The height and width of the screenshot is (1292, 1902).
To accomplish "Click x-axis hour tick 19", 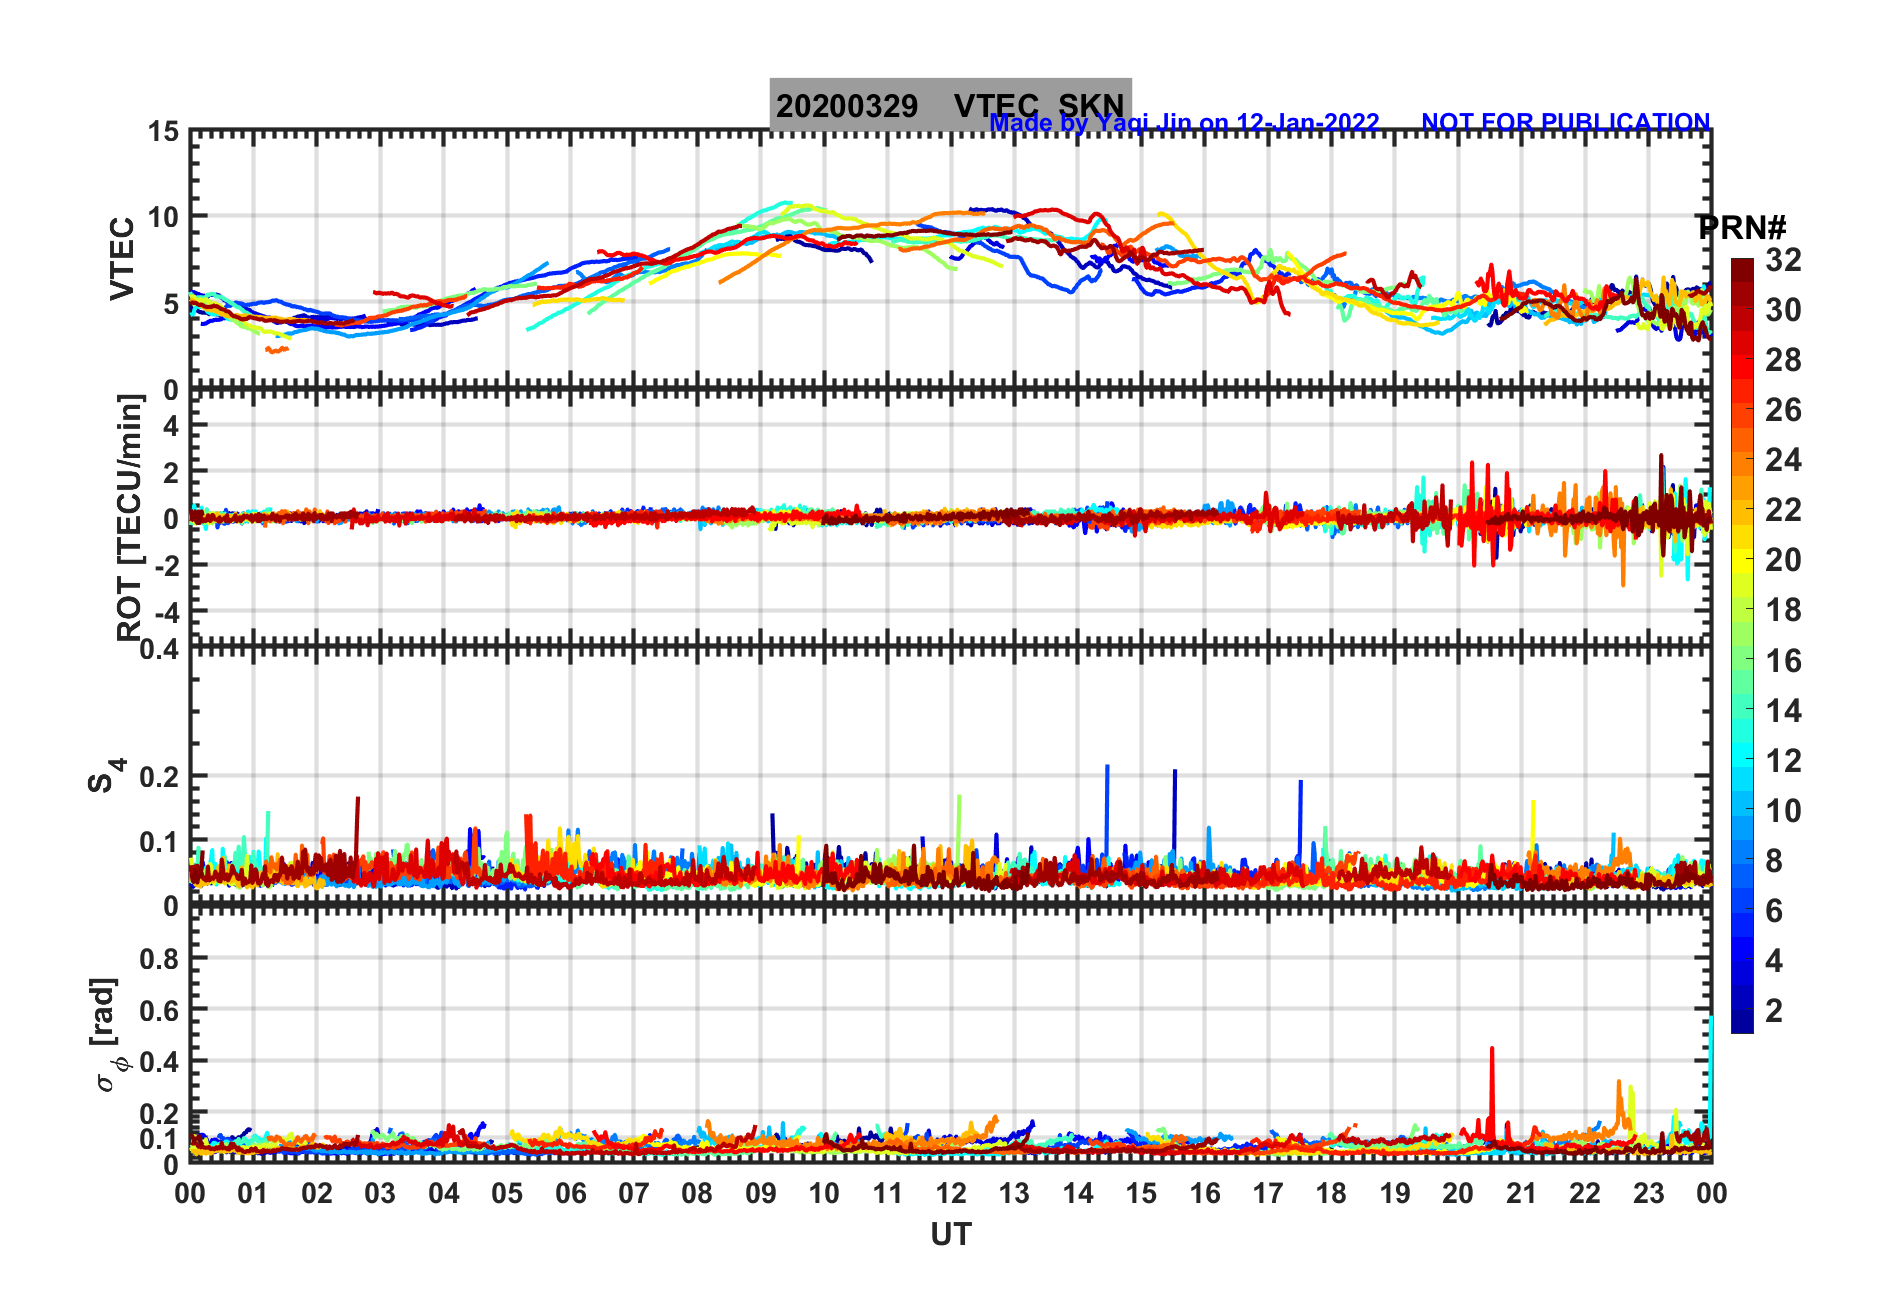I will tap(1395, 1194).
